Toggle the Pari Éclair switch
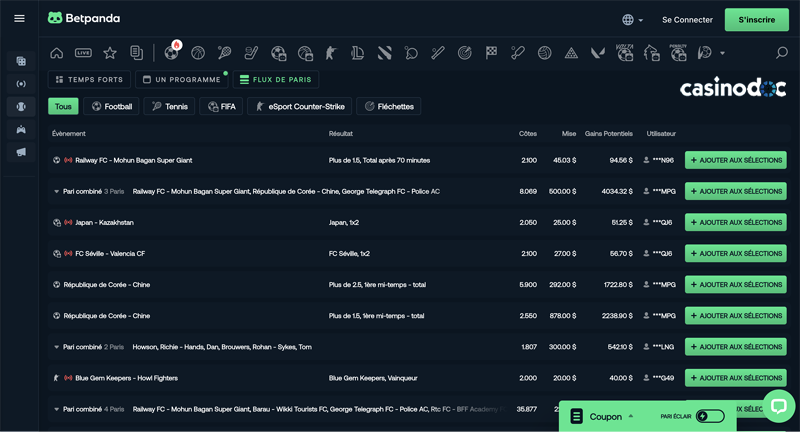The width and height of the screenshot is (800, 432). coord(710,416)
